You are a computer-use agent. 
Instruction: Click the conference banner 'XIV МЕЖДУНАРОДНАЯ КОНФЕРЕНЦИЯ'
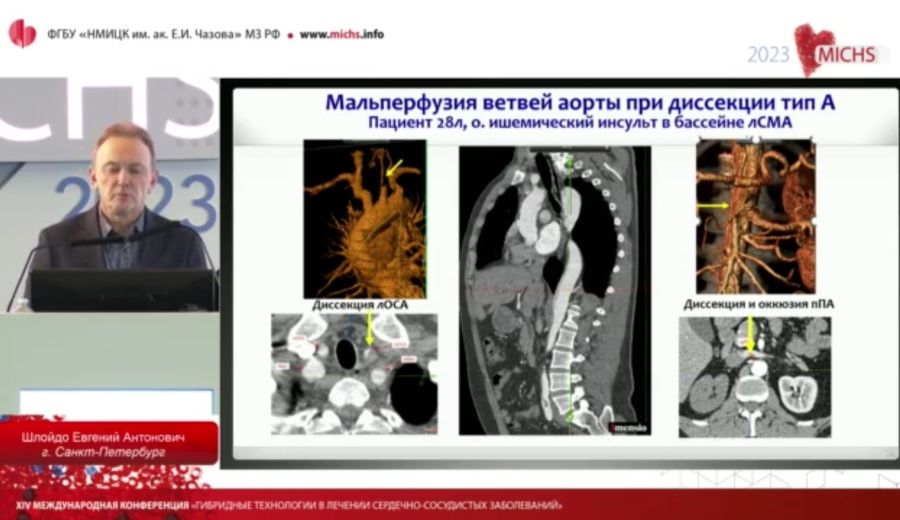click(103, 506)
